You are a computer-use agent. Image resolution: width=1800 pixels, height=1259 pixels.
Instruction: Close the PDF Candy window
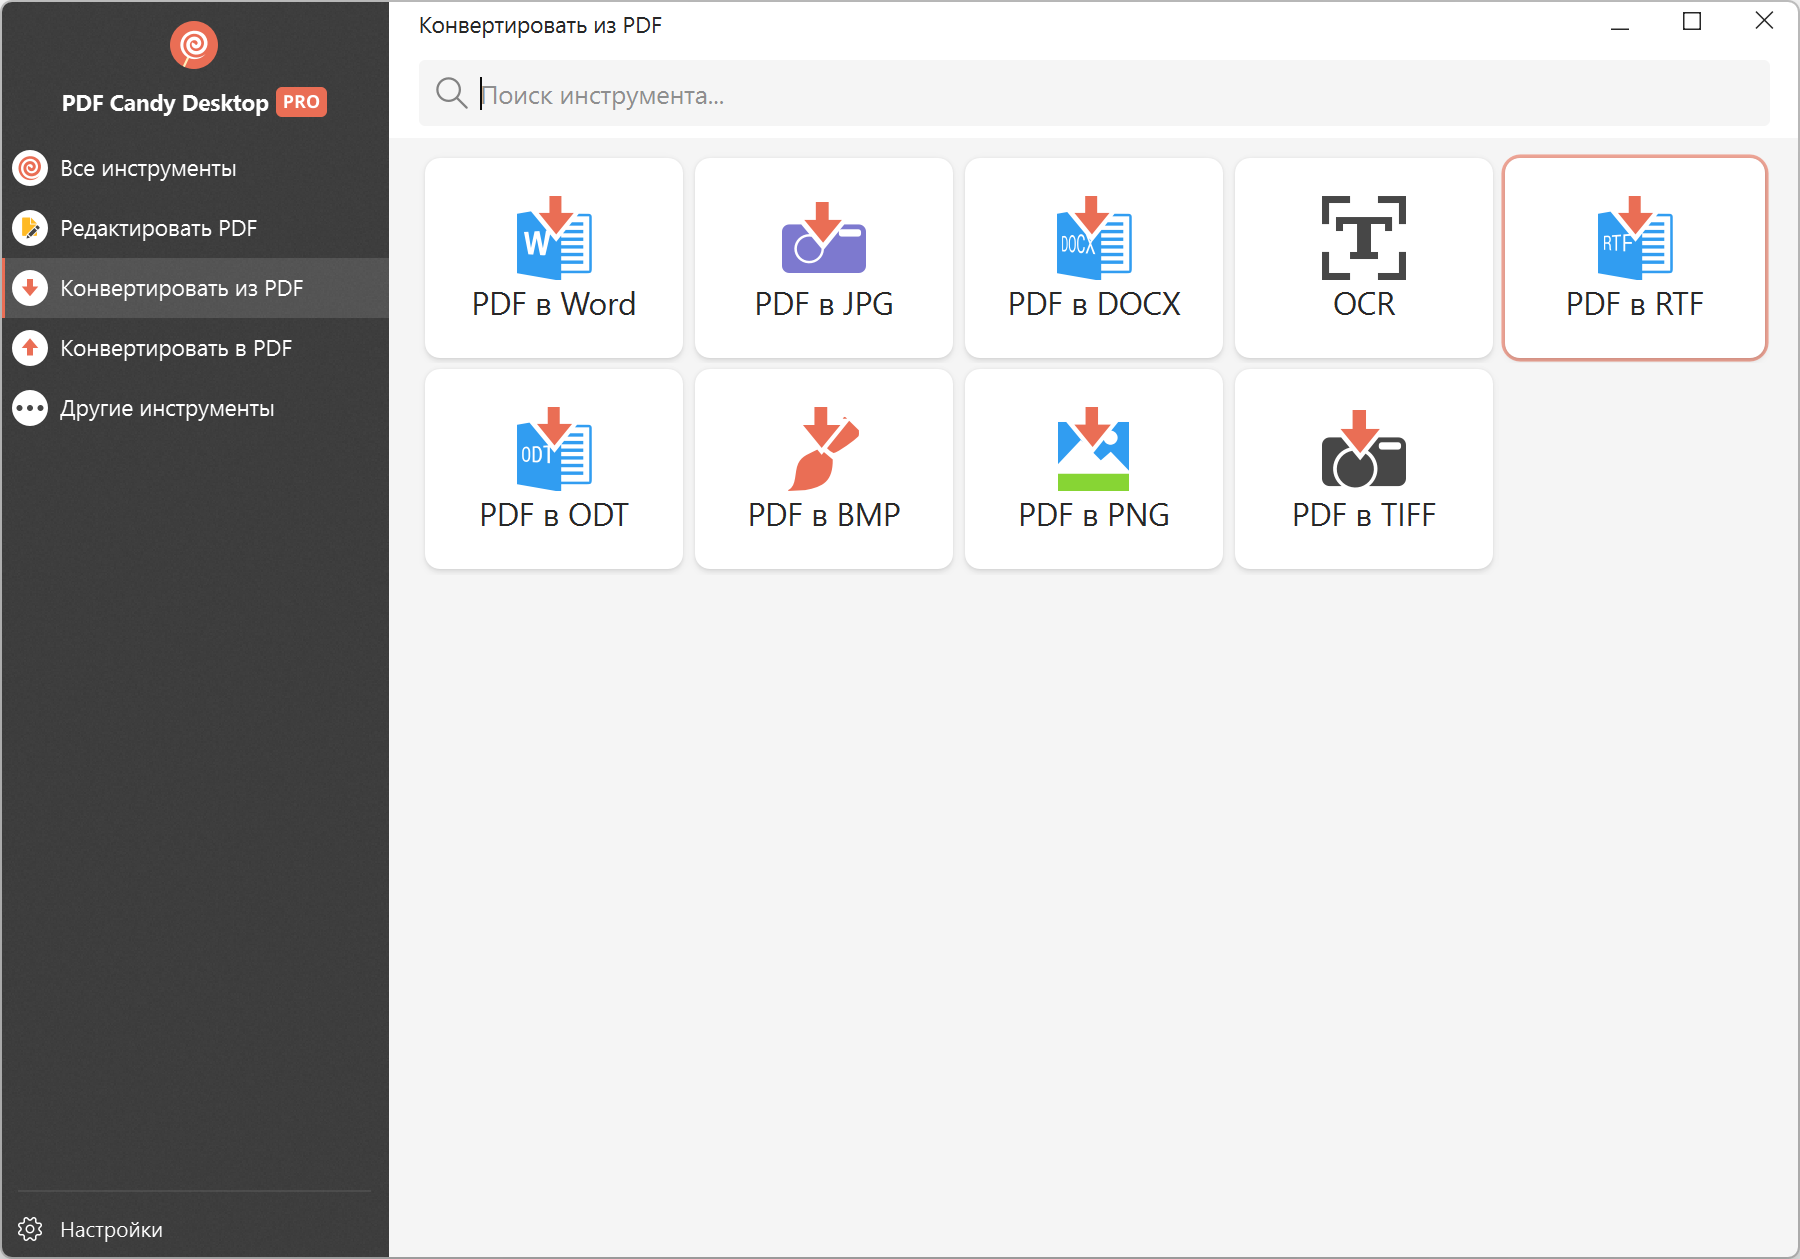click(x=1764, y=22)
